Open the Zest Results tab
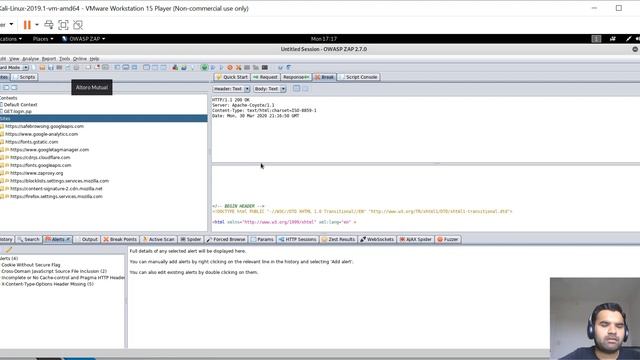This screenshot has width=640, height=360. (x=338, y=239)
